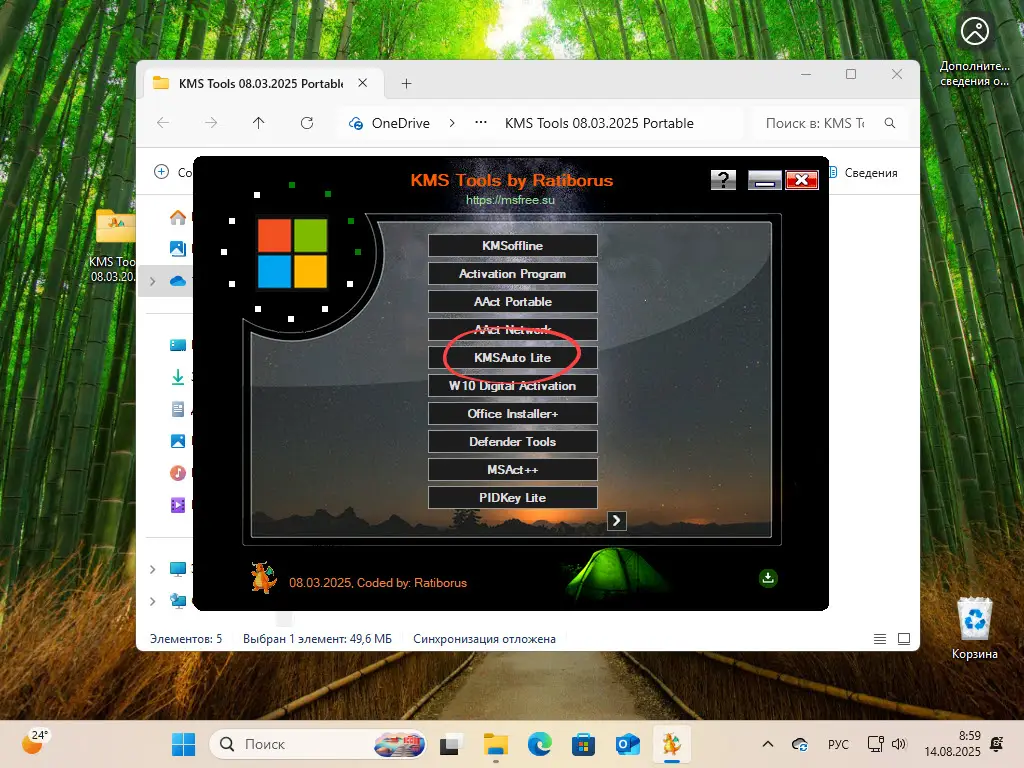Show the next page of tools arrow
The height and width of the screenshot is (768, 1024).
tap(617, 520)
